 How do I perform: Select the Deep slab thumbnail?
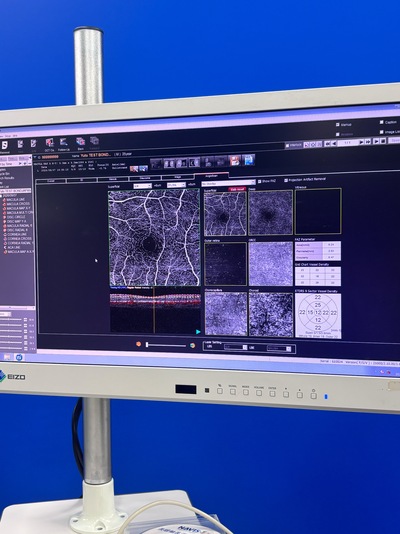(x=271, y=213)
